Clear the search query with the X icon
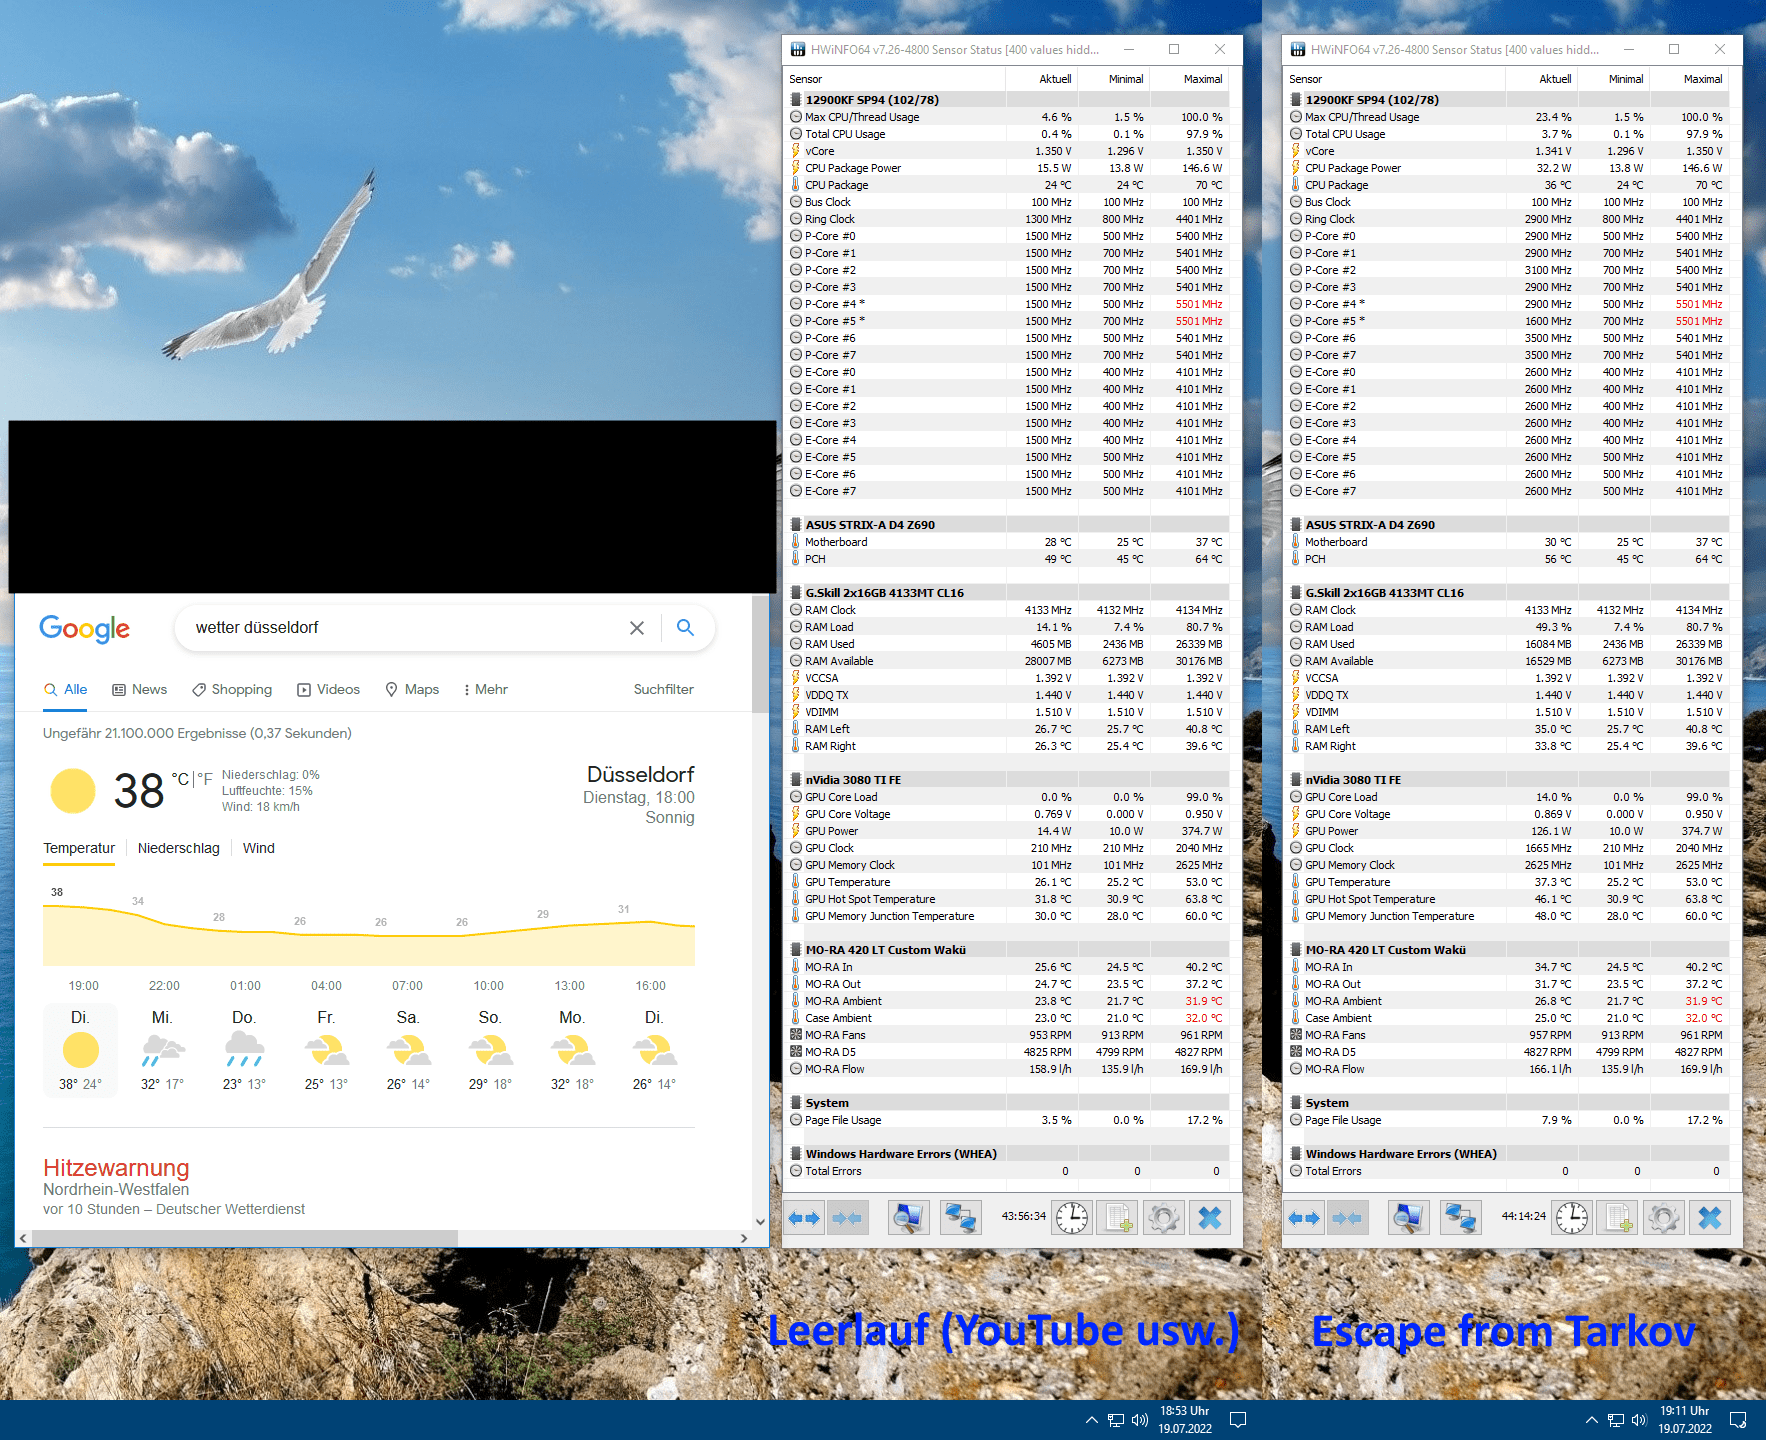Screen dimensions: 1766x1440 coord(637,628)
